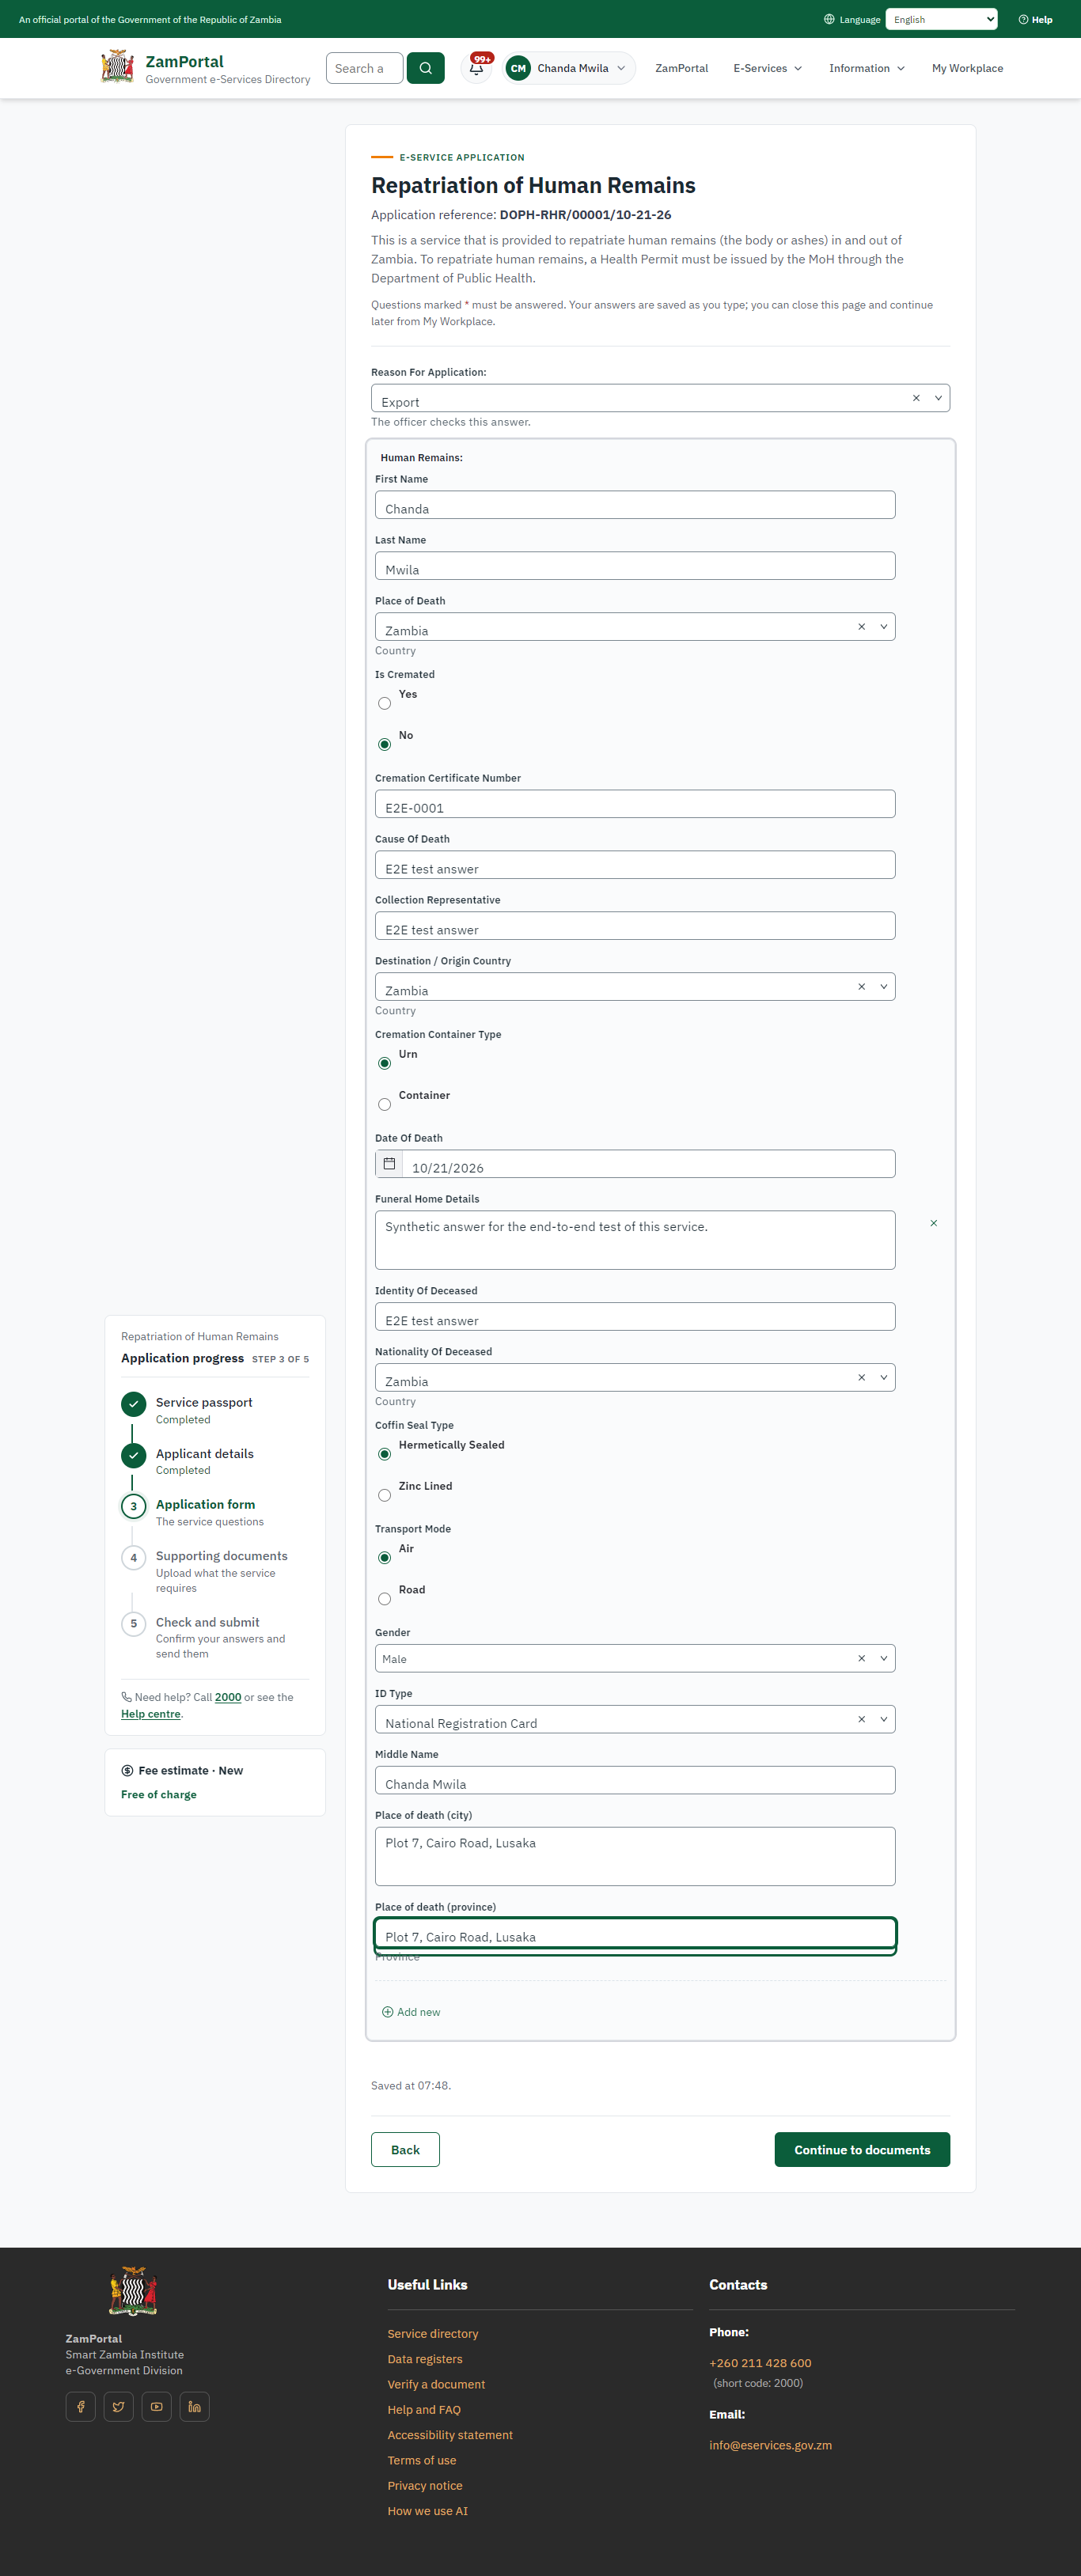Open the Language select box
This screenshot has height=2576, width=1081.
941,19
